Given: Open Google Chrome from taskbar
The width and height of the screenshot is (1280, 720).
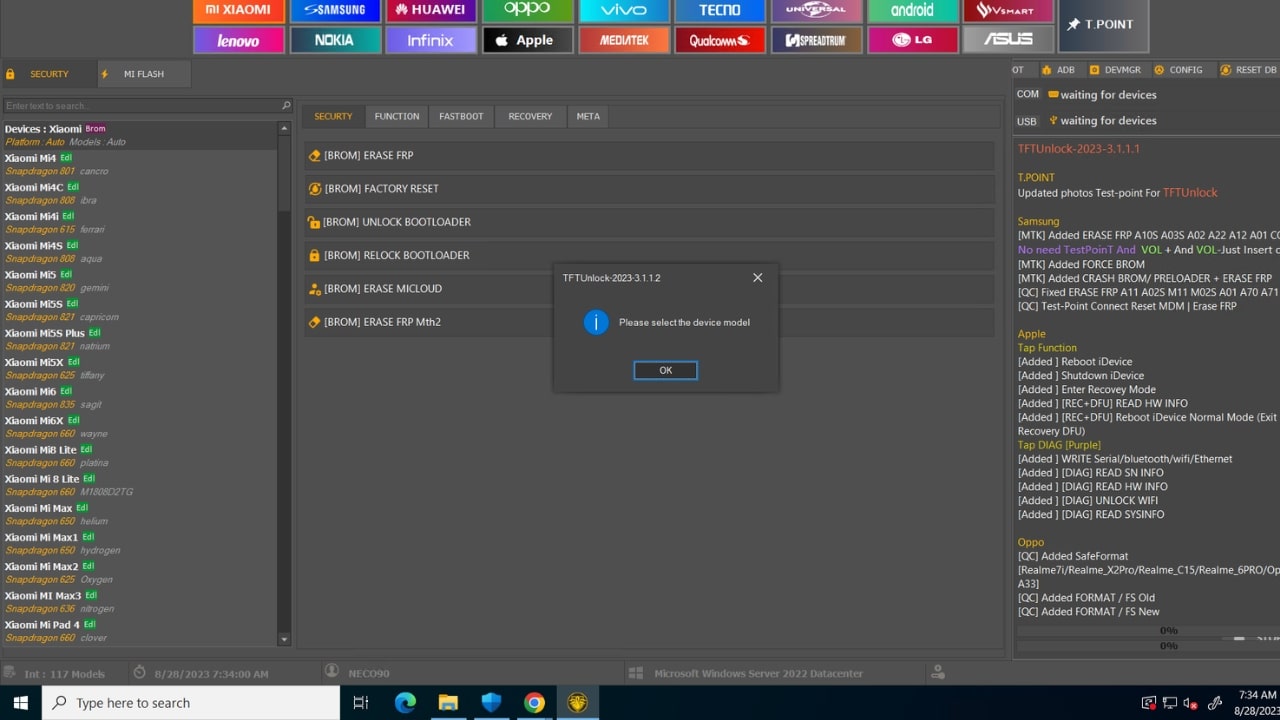Looking at the screenshot, I should click(534, 703).
